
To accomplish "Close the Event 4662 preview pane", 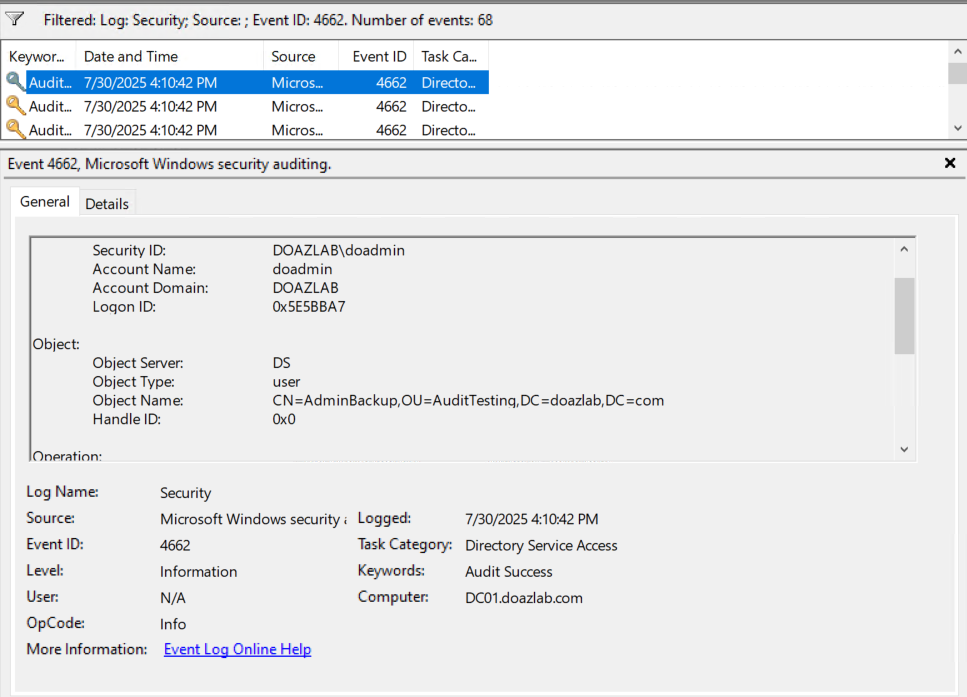I will click(x=950, y=163).
